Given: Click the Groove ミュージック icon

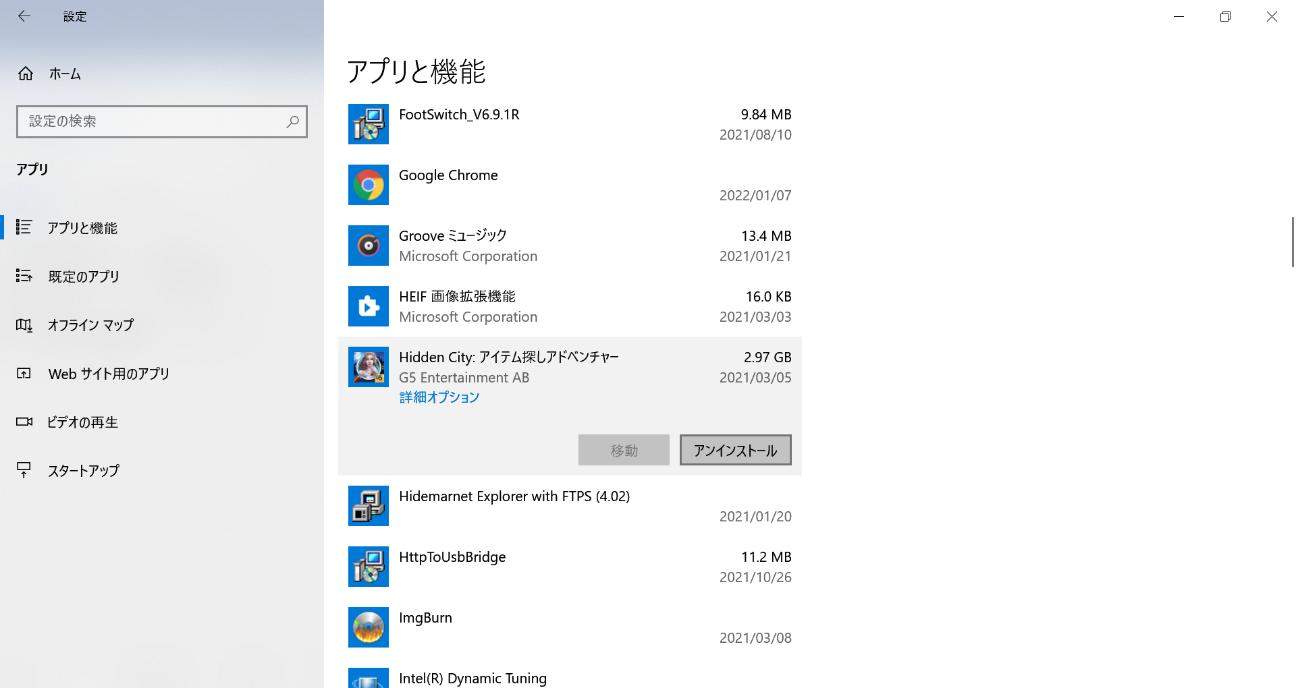Looking at the screenshot, I should click(x=368, y=245).
